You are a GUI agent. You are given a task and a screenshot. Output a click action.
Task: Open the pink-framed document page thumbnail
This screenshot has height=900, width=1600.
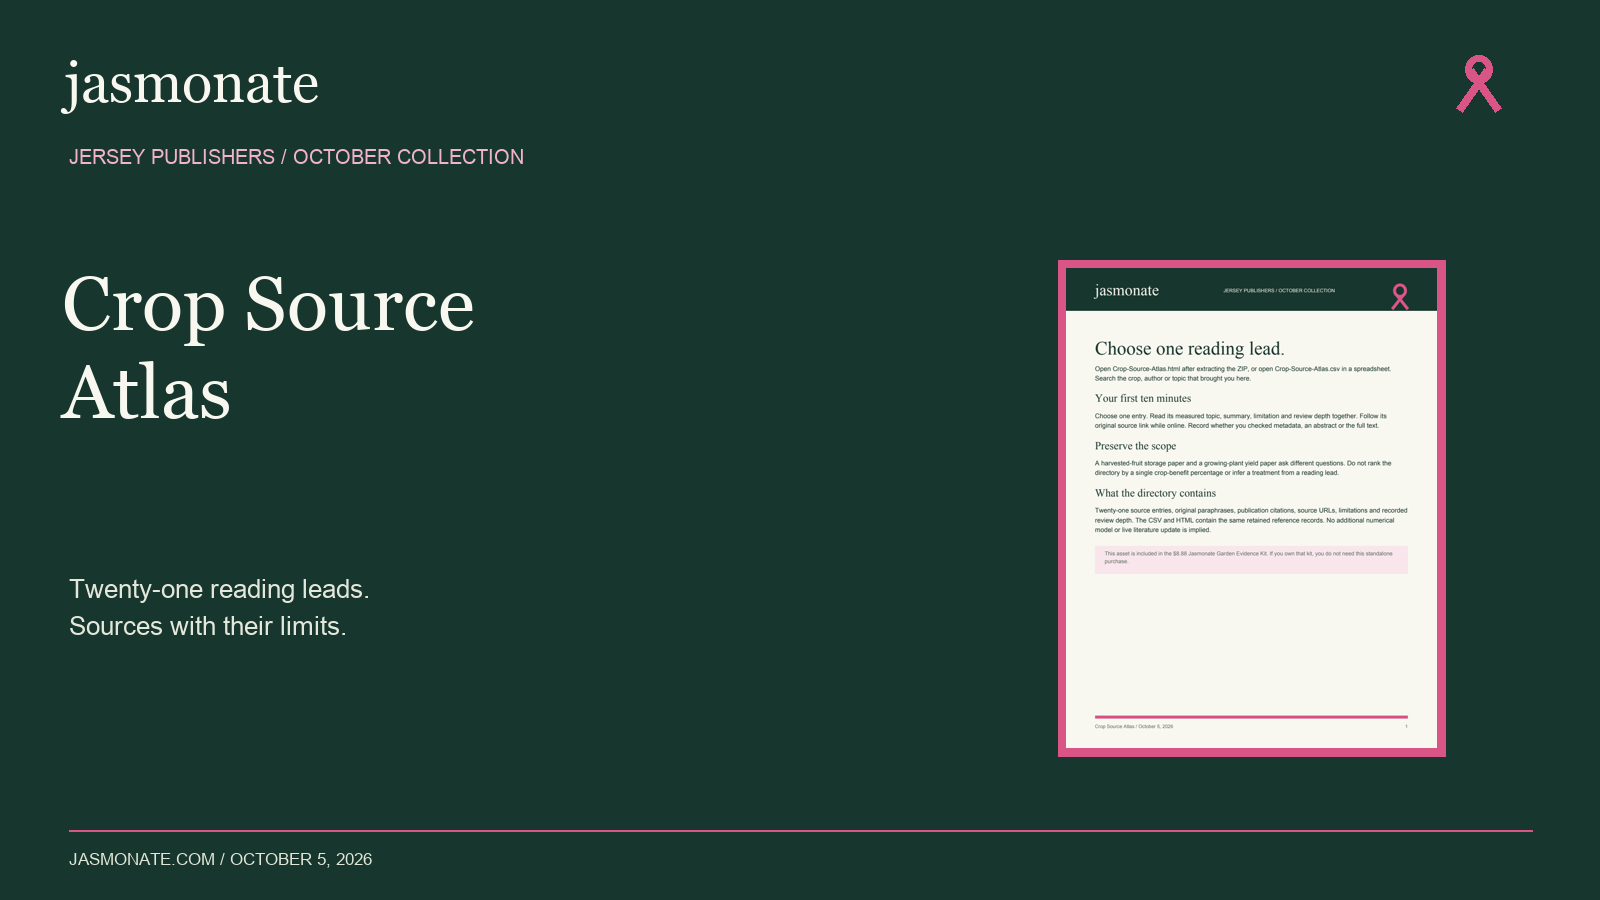click(1252, 508)
